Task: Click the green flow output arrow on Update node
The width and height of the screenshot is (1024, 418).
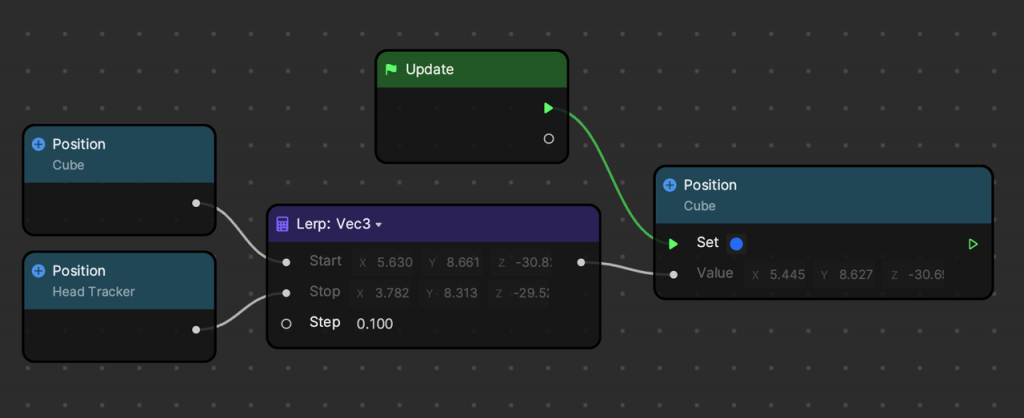Action: tap(548, 108)
